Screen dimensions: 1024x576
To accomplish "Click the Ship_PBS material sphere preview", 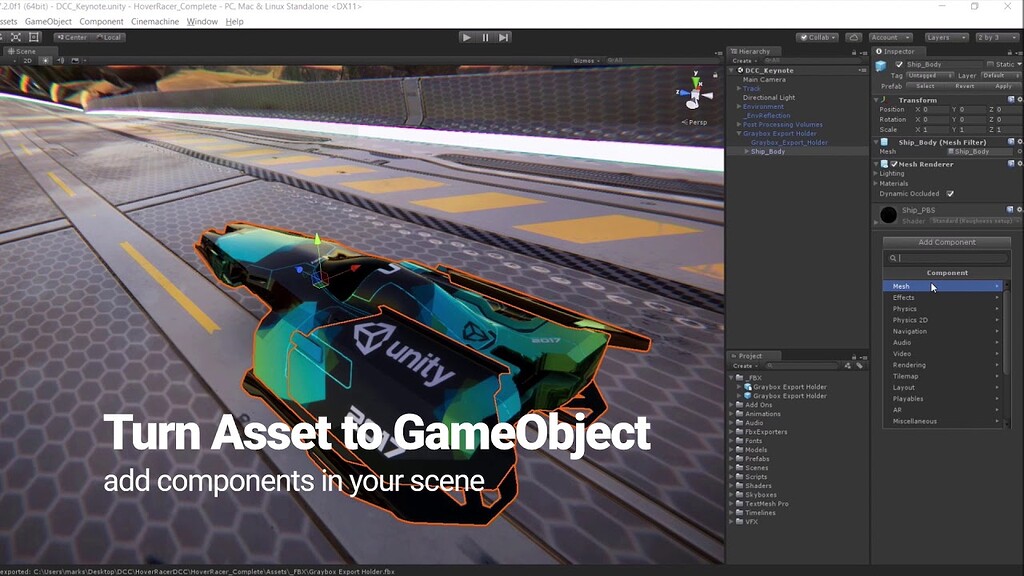I will pyautogui.click(x=889, y=212).
